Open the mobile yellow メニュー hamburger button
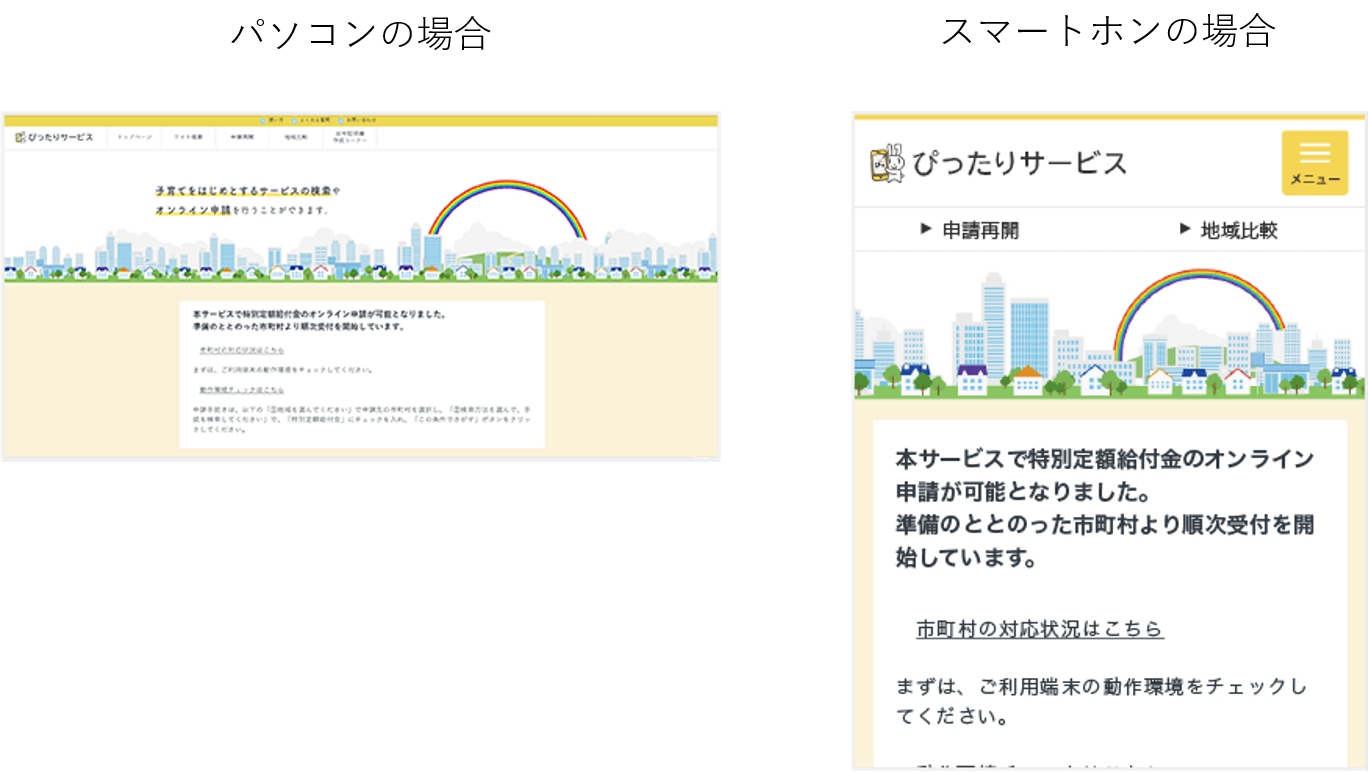 pyautogui.click(x=1314, y=162)
